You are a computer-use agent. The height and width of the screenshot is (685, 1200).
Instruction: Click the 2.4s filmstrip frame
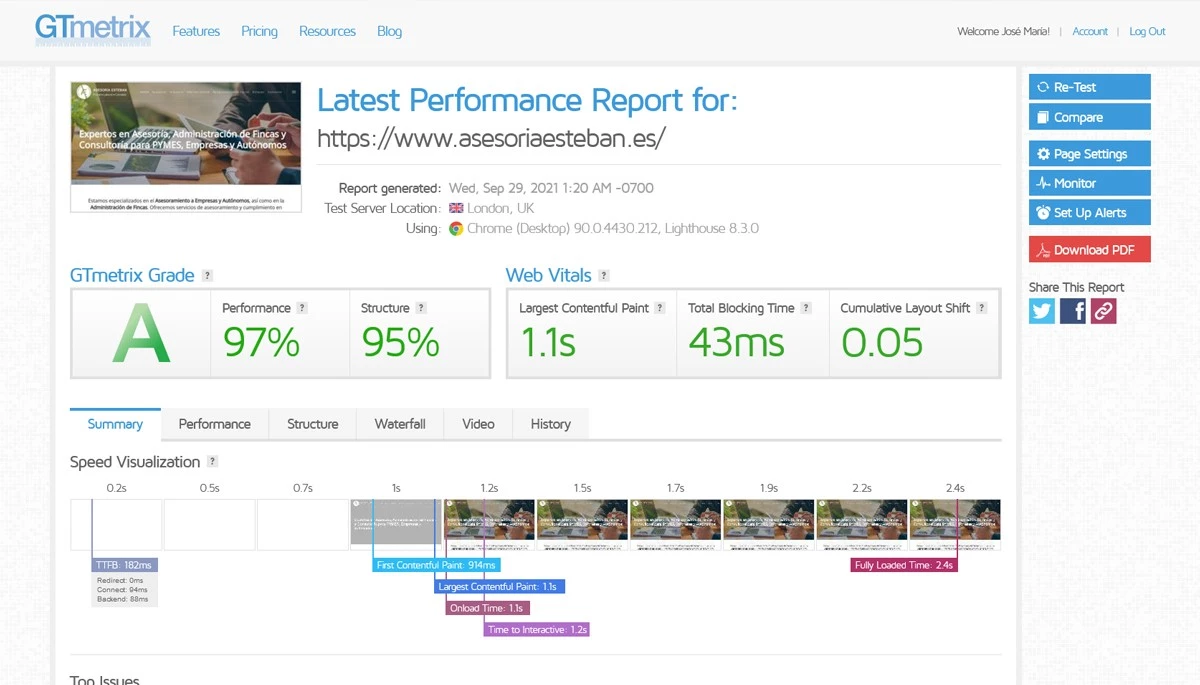955,525
